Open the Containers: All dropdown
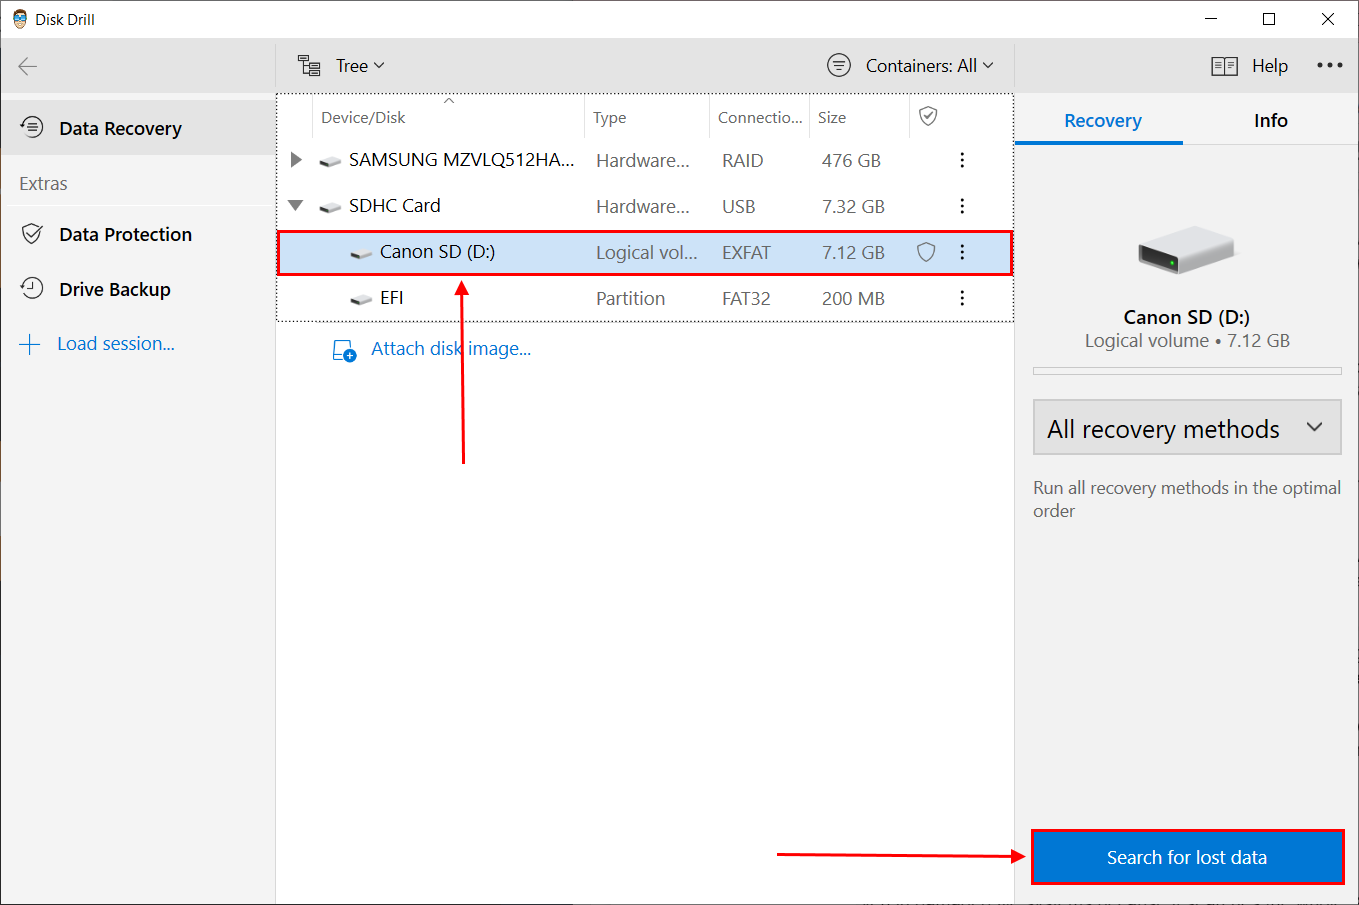The image size is (1359, 905). coord(930,66)
